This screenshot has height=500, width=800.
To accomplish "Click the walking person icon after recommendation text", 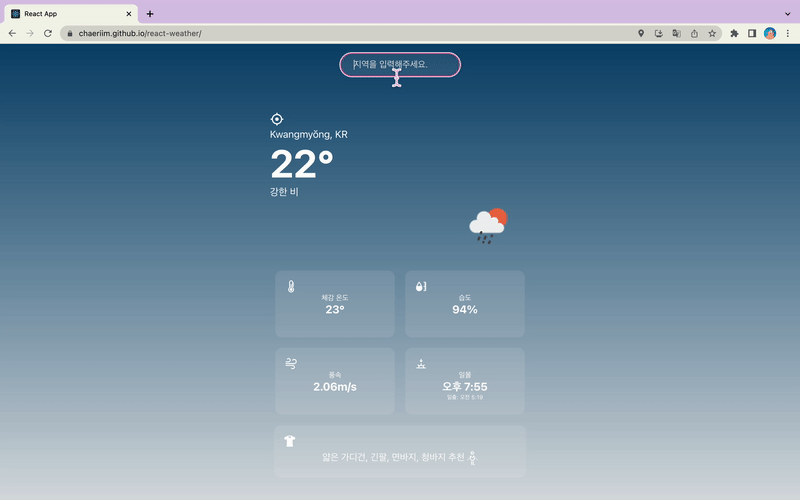I will 472,458.
